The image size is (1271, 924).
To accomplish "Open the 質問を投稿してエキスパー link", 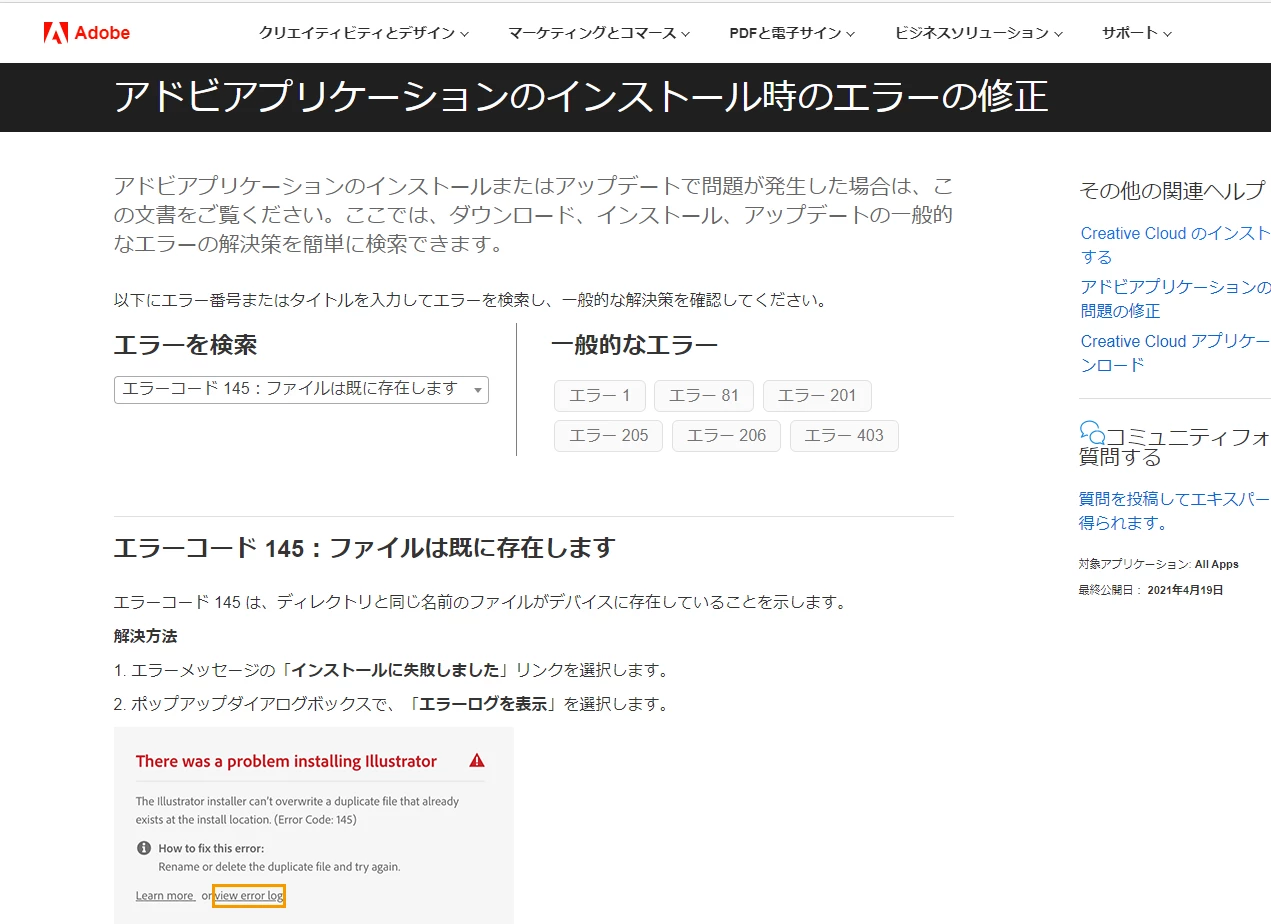I will tap(1175, 511).
